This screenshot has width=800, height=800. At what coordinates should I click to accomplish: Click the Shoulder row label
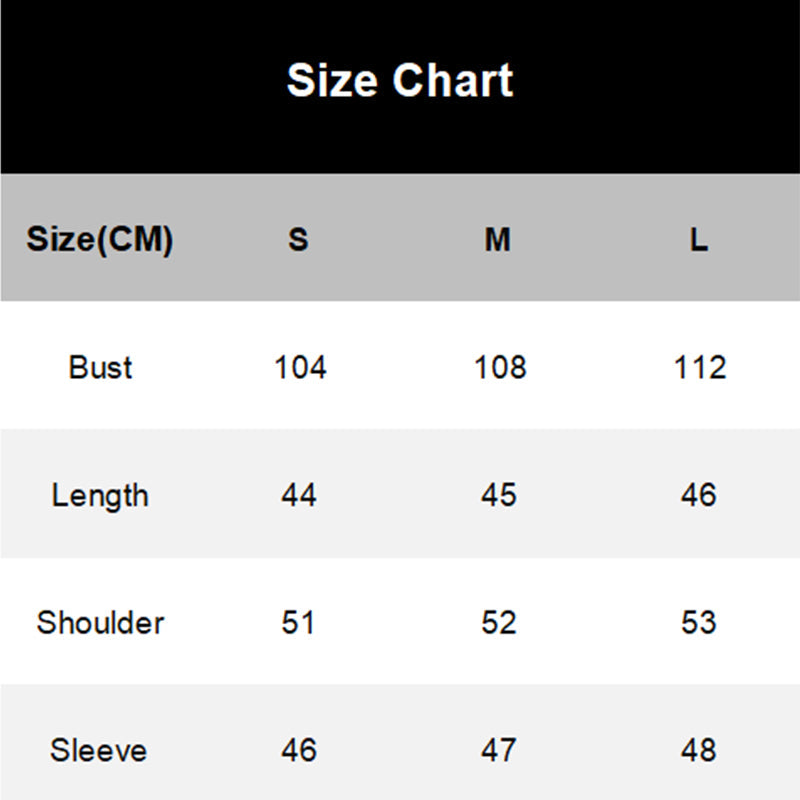pos(100,622)
